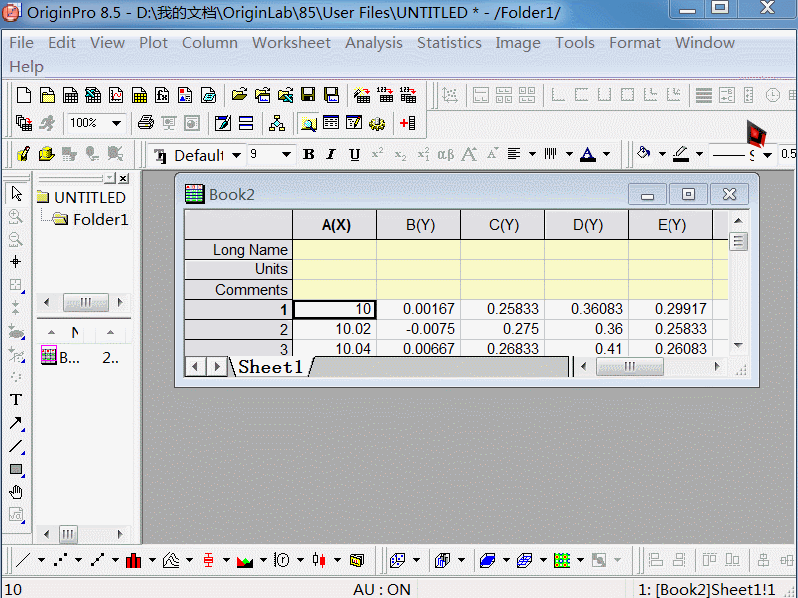Select the Rectangle drawing tool
The width and height of the screenshot is (798, 598).
[16, 469]
